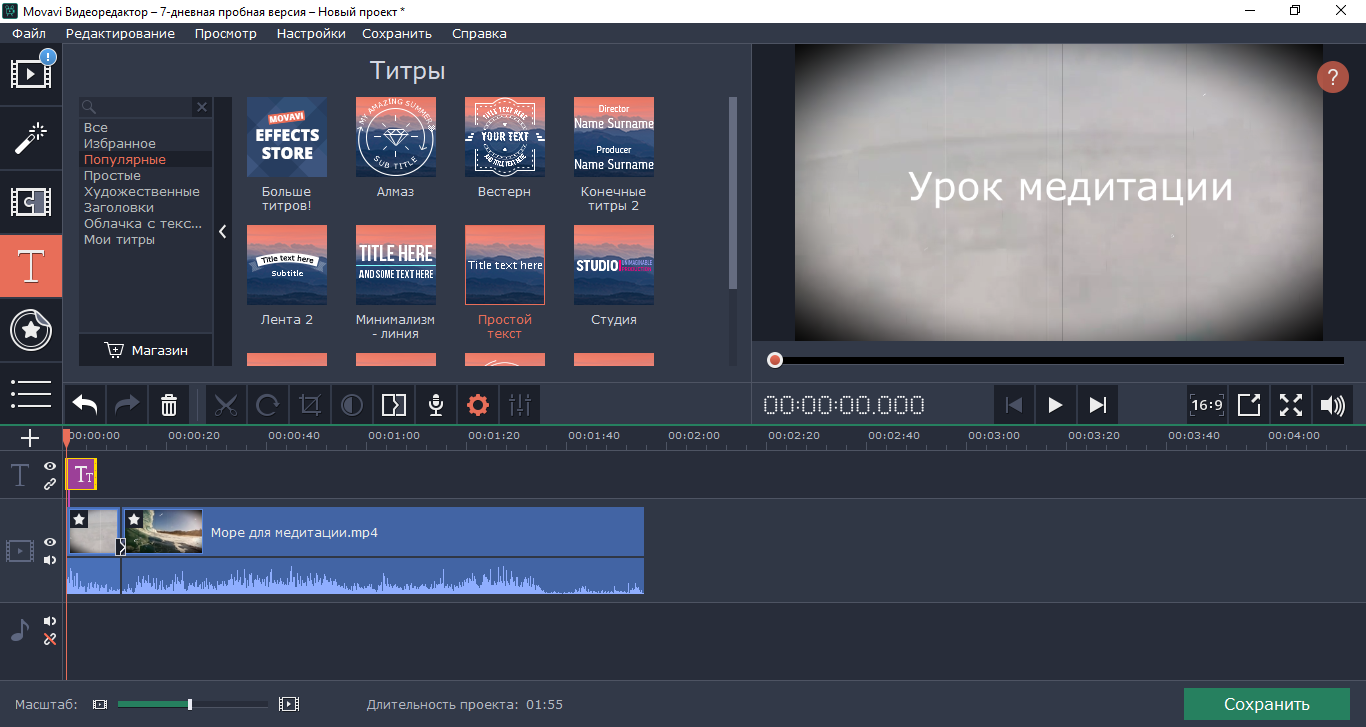Open the Stickers star tab

tap(31, 330)
